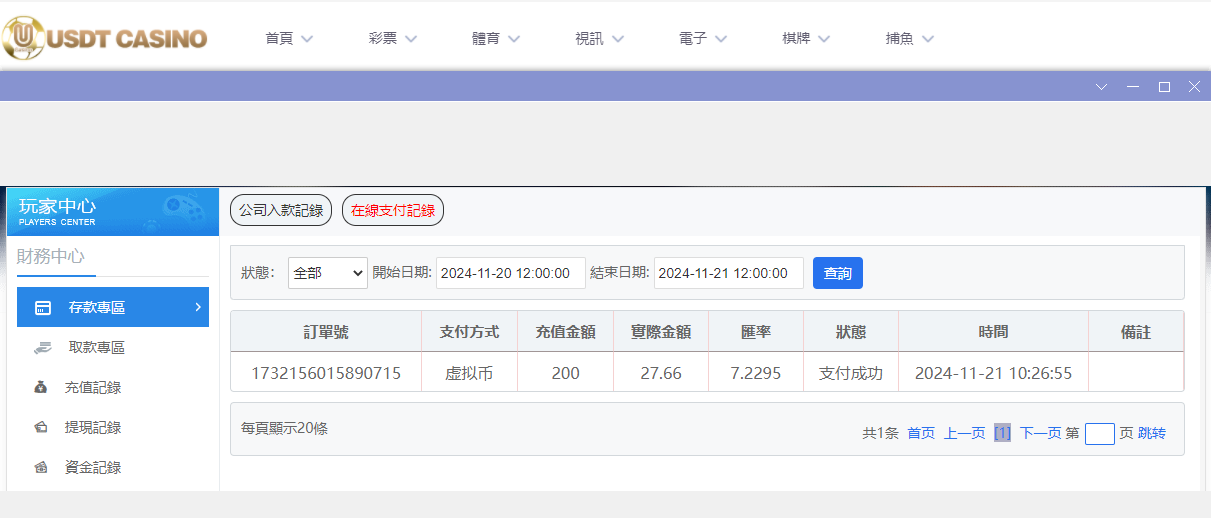Expand the 彩票 navigation menu
The width and height of the screenshot is (1211, 518).
tap(392, 39)
